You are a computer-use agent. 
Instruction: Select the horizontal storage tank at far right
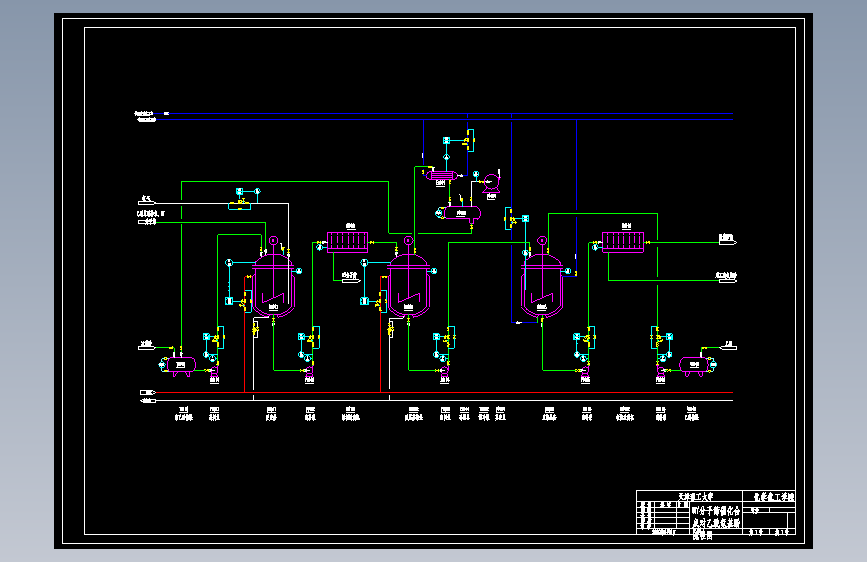pyautogui.click(x=694, y=365)
